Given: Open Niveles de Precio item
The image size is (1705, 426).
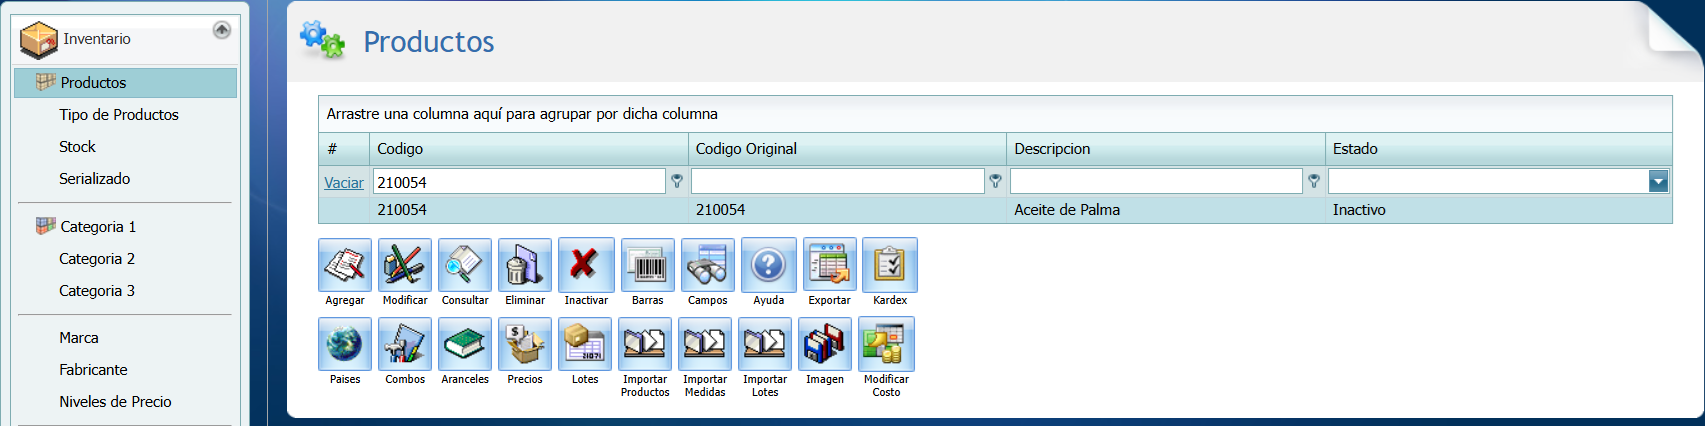Looking at the screenshot, I should (115, 402).
